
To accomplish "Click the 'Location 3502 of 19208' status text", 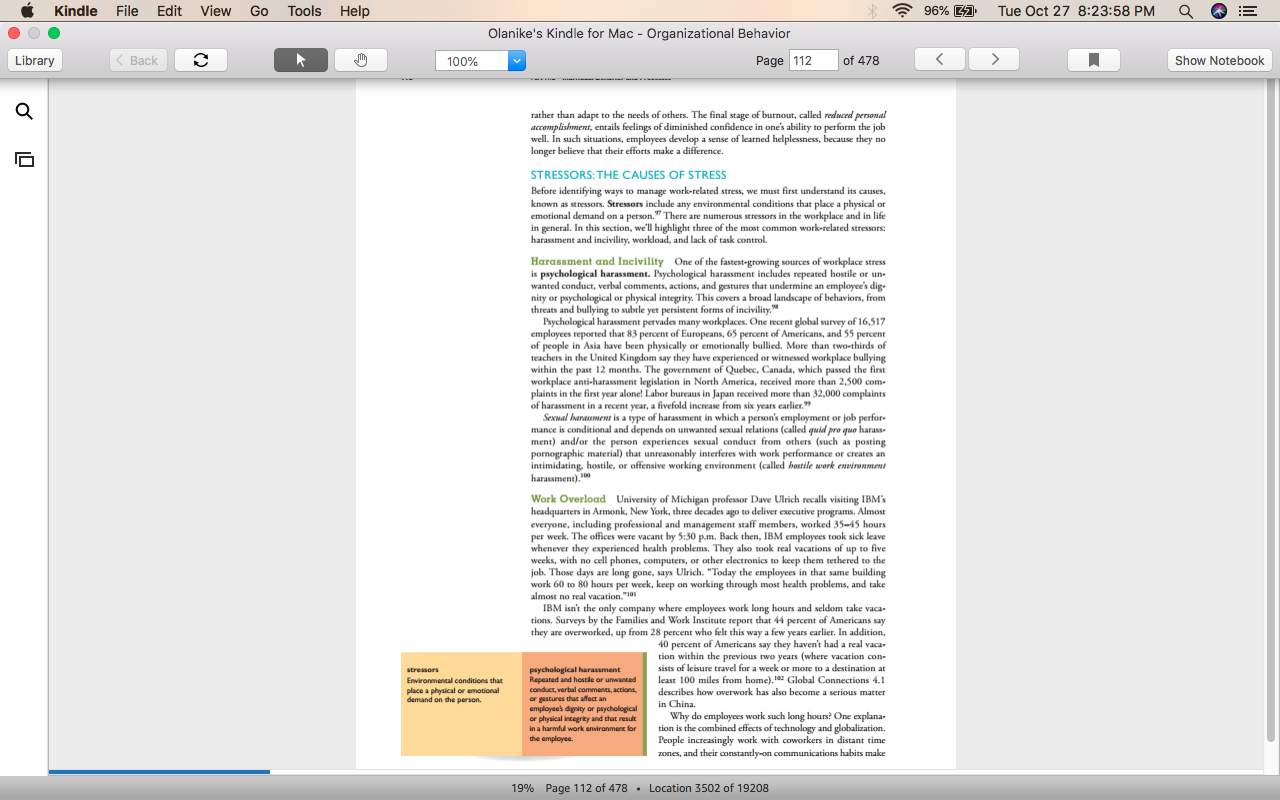I will click(709, 788).
